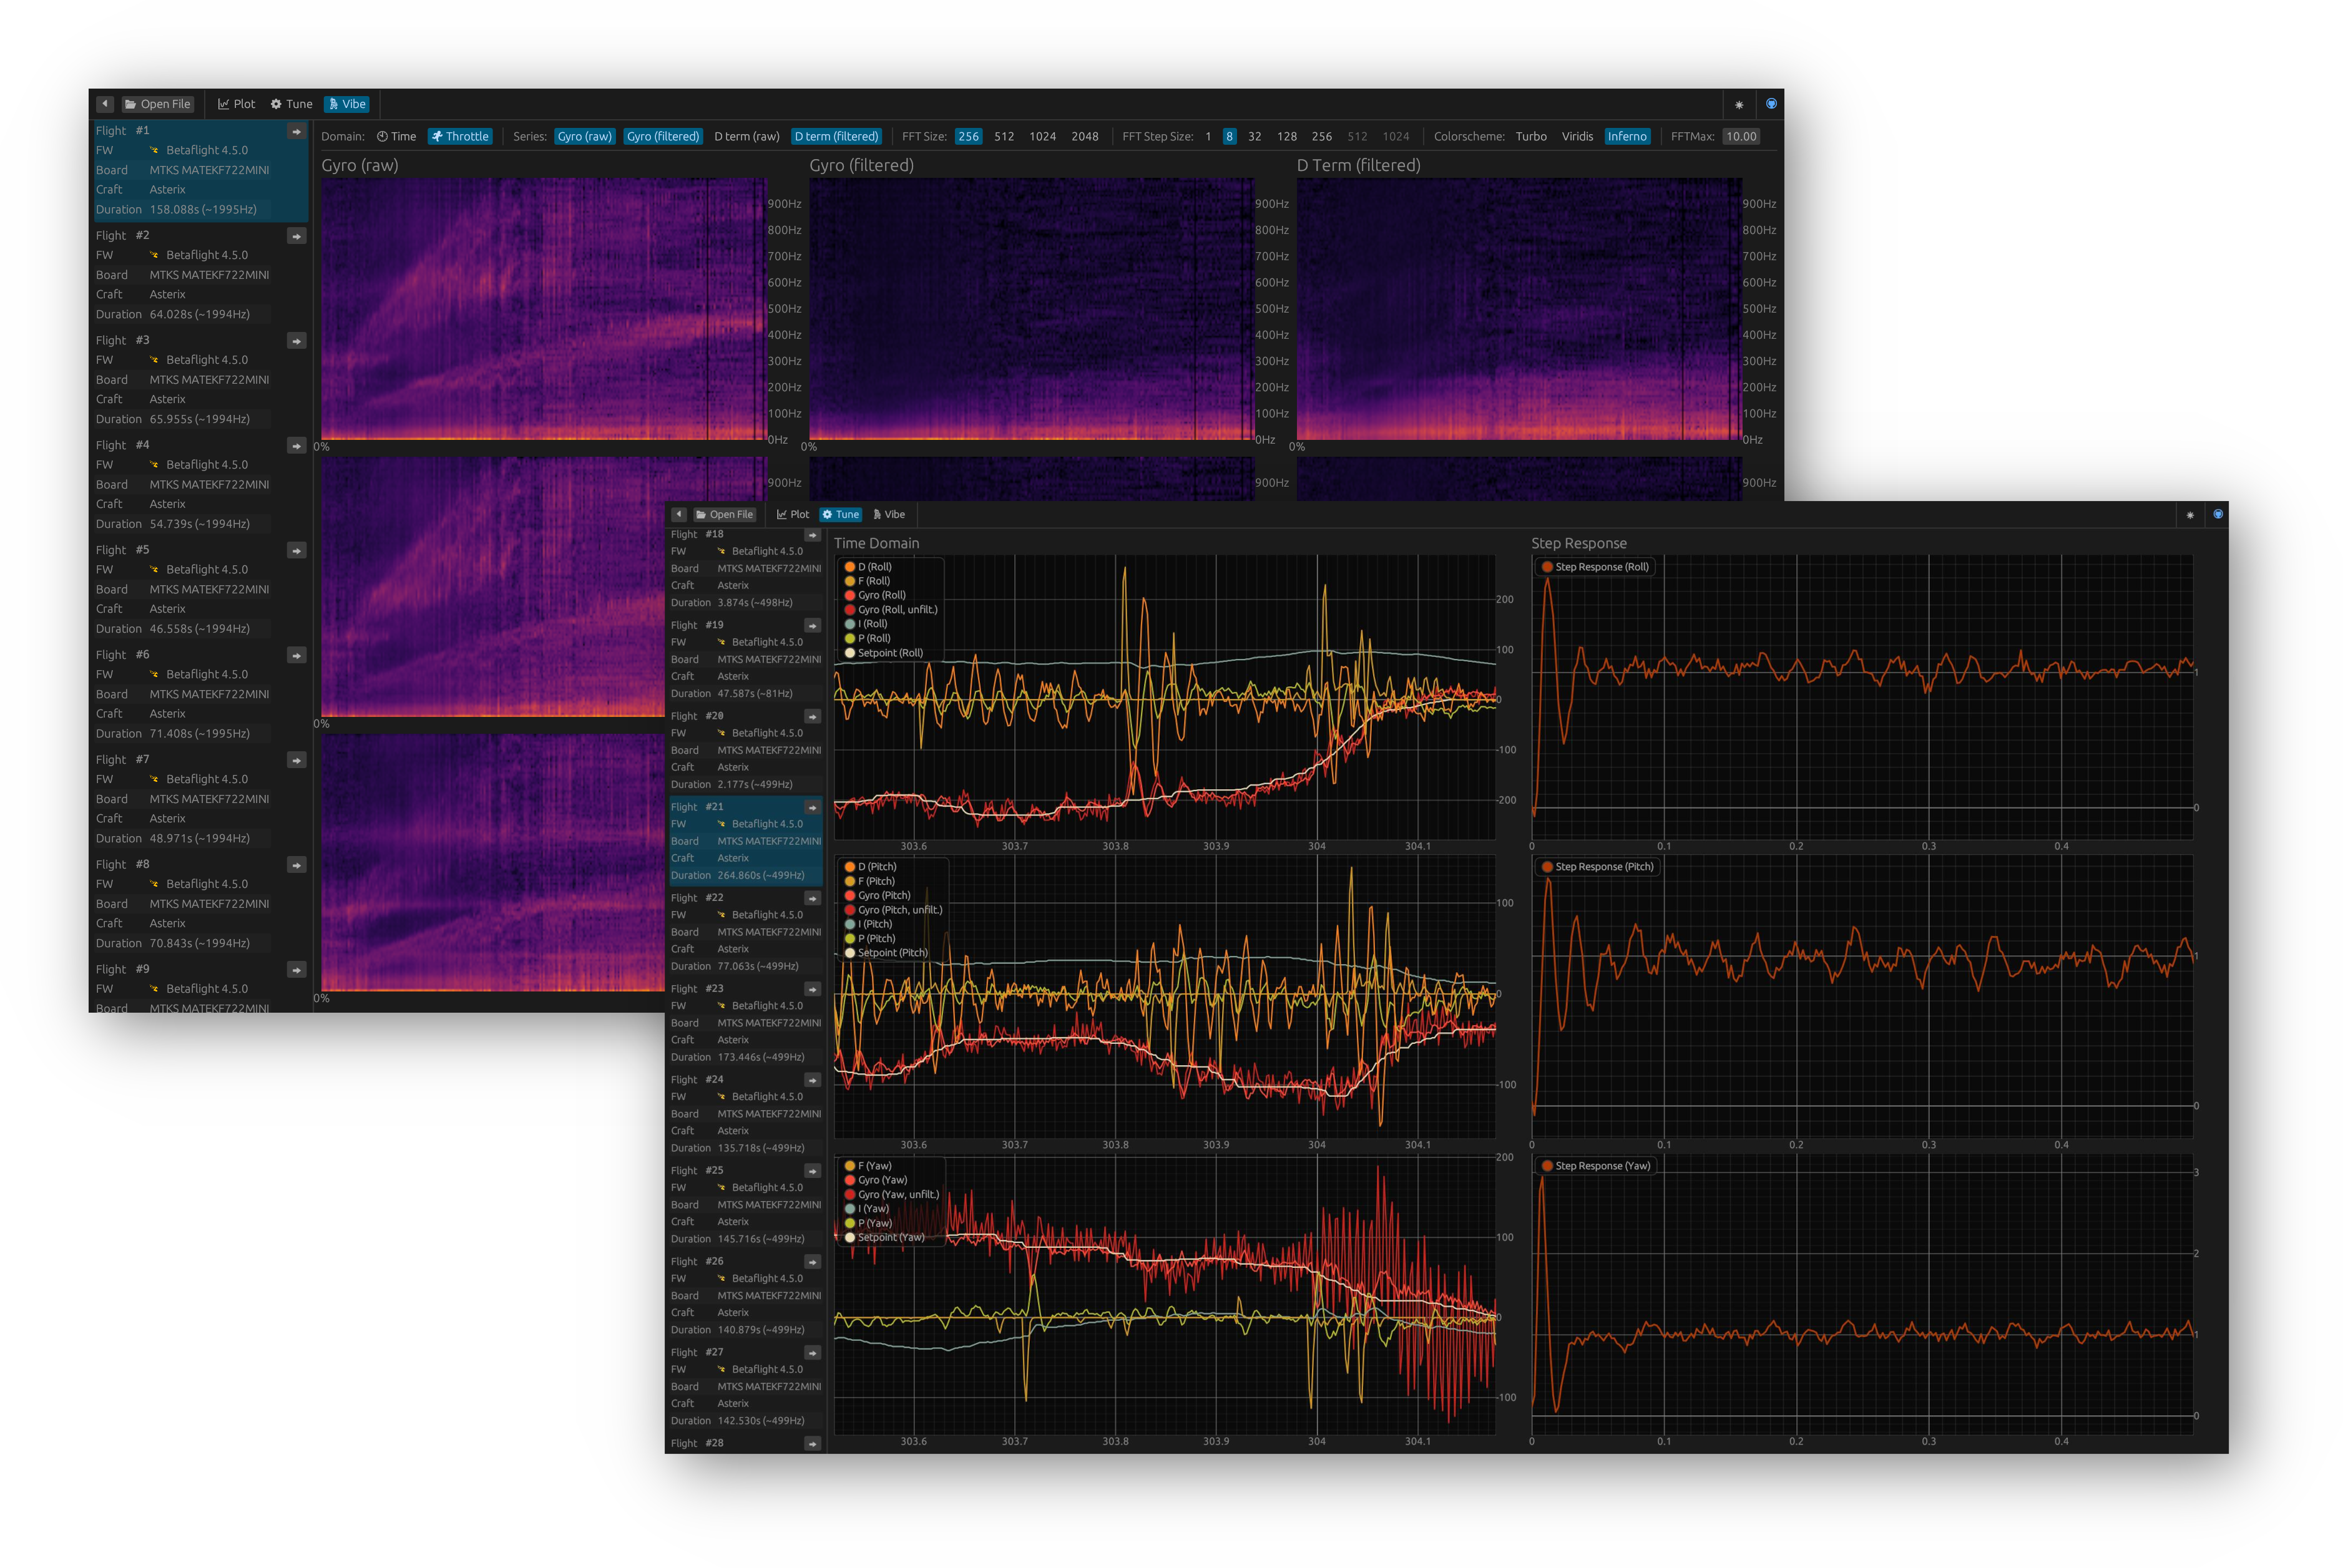Image resolution: width=2343 pixels, height=1568 pixels.
Task: Click Open File in the Vibe window
Action: tap(157, 104)
